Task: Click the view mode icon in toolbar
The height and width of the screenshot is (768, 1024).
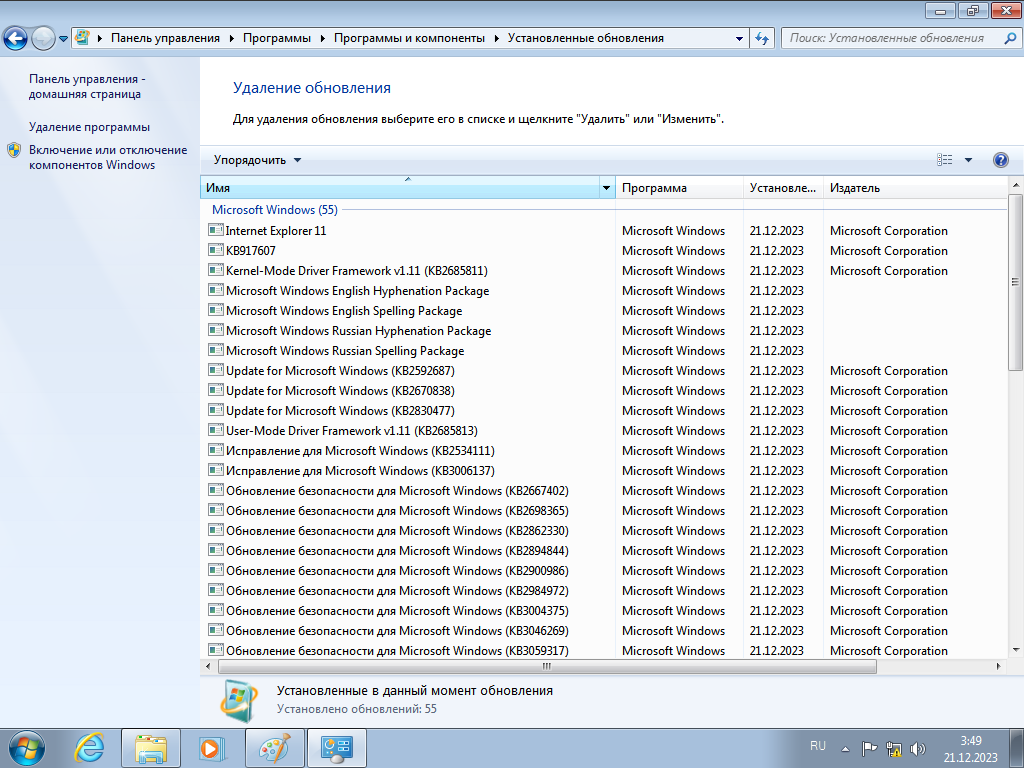Action: point(945,160)
